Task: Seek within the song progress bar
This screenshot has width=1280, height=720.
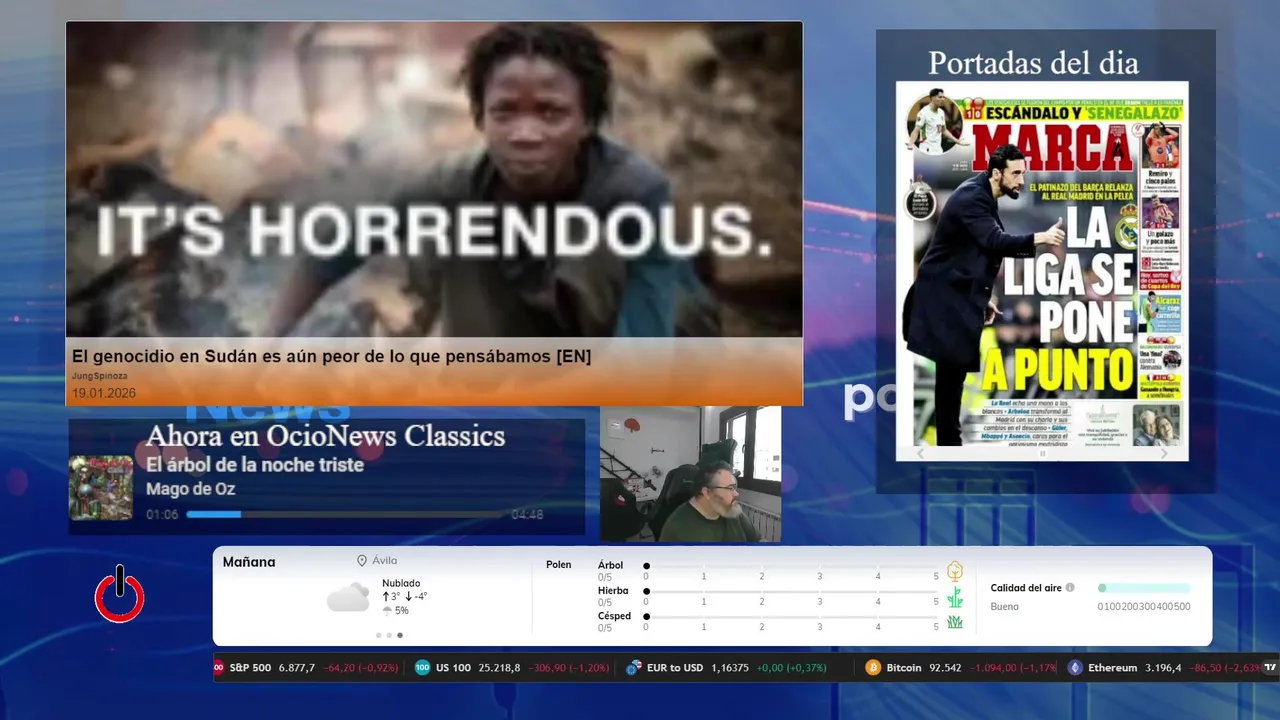Action: click(x=345, y=514)
